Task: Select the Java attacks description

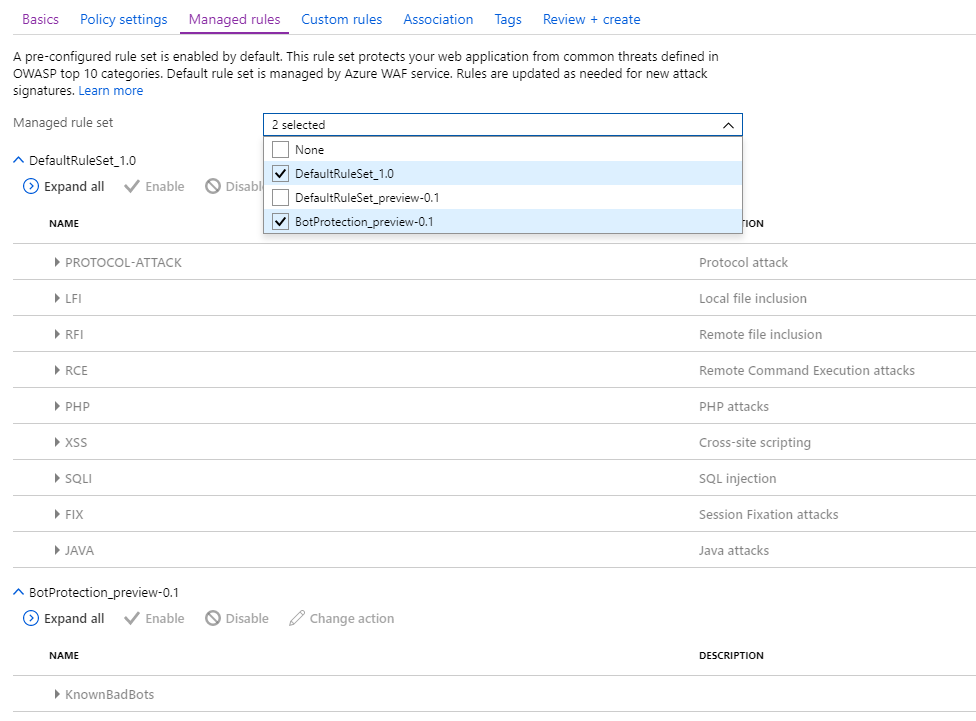Action: 734,550
